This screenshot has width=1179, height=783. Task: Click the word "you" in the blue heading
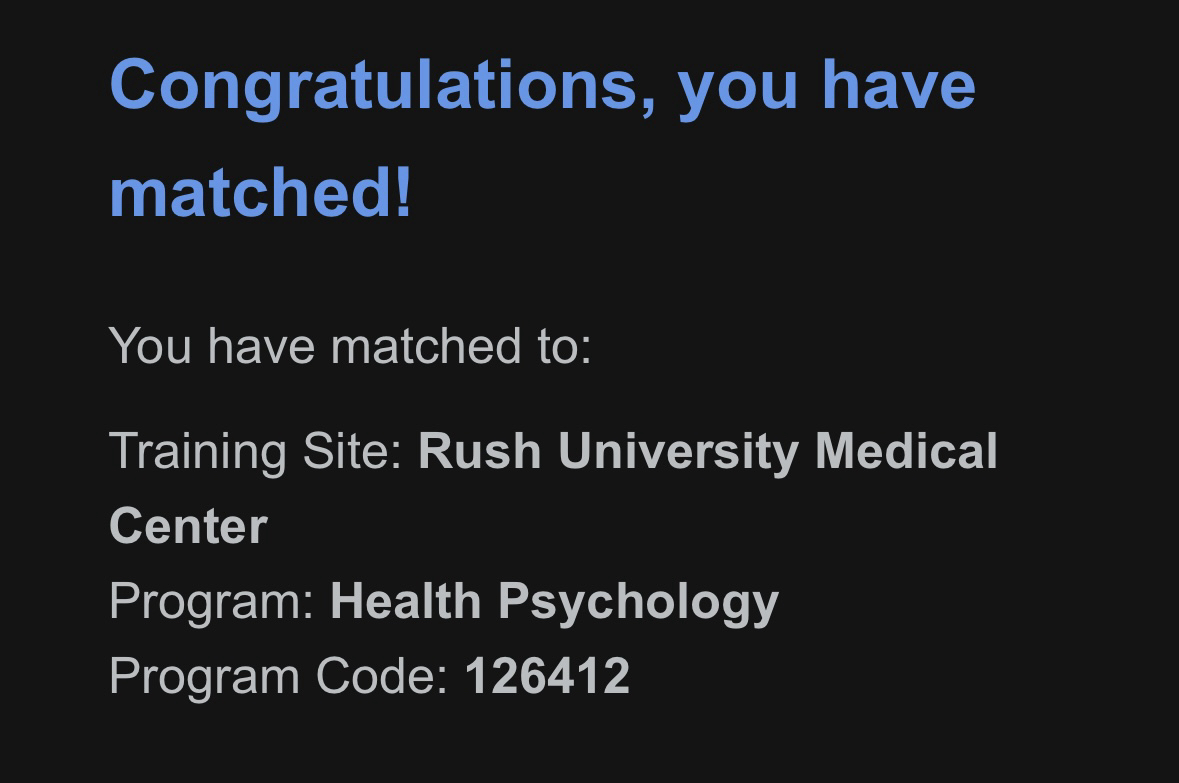click(739, 84)
